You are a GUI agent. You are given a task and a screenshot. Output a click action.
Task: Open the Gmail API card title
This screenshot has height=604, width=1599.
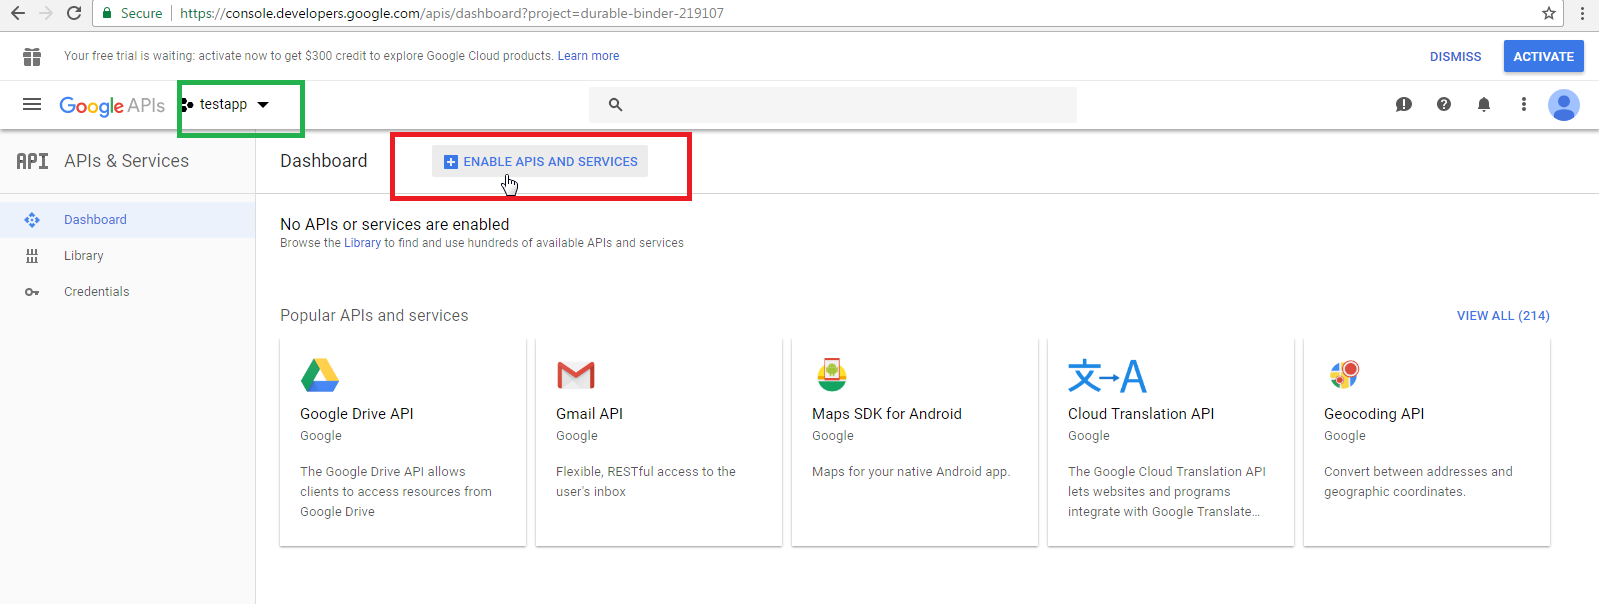pyautogui.click(x=589, y=414)
